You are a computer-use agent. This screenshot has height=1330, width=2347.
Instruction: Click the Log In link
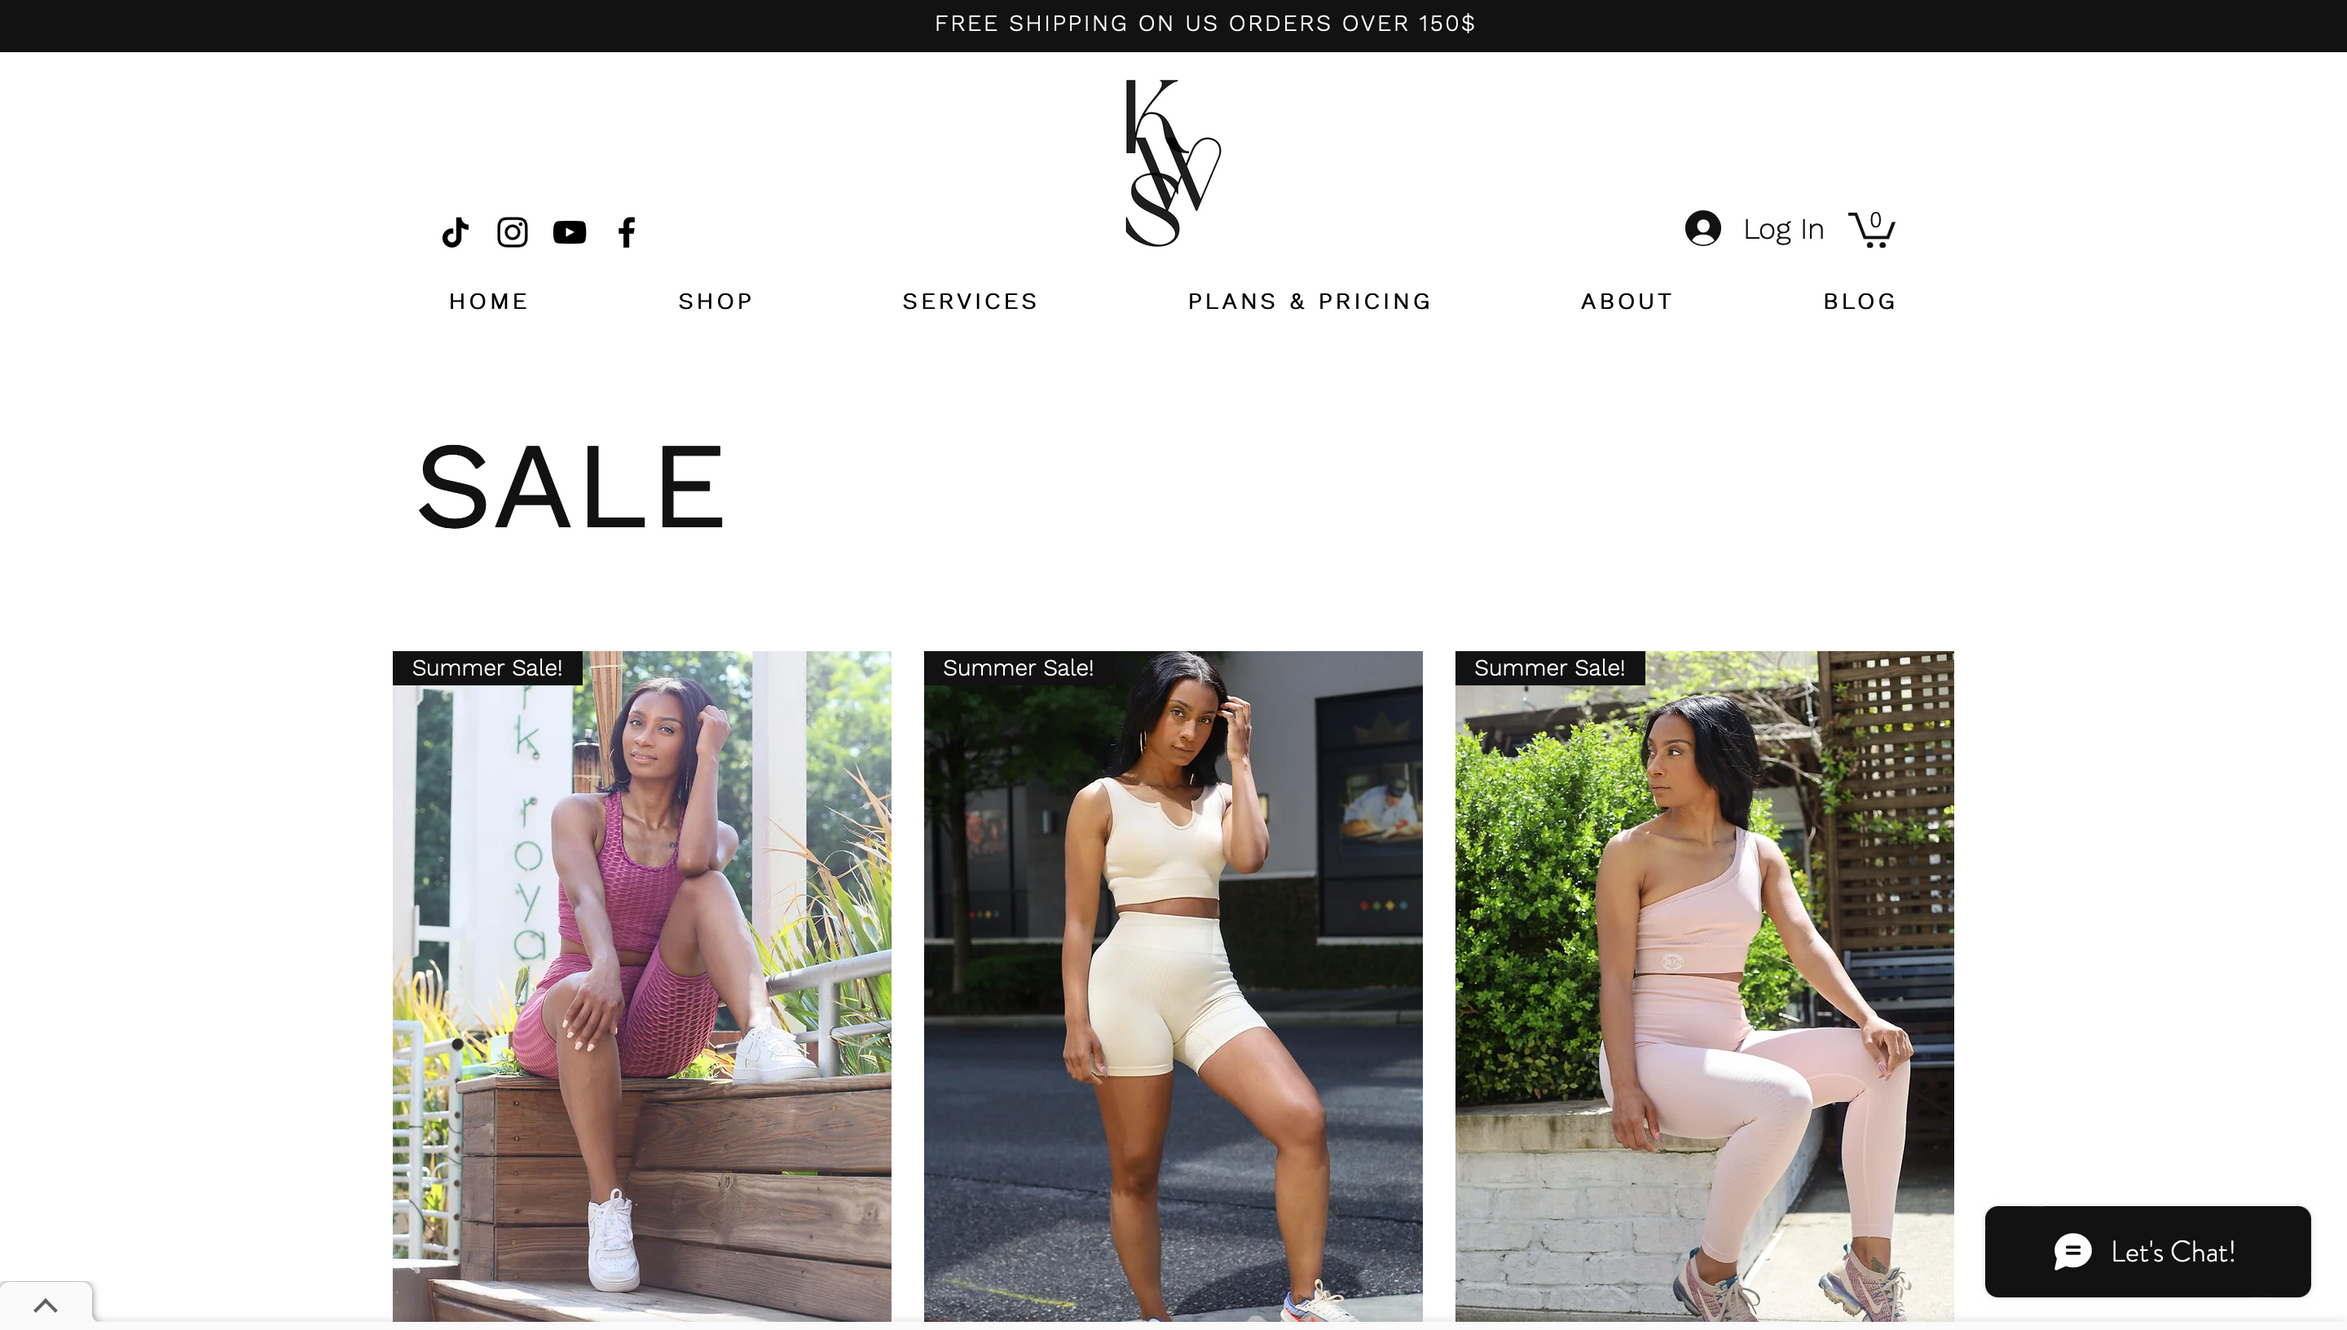tap(1783, 229)
